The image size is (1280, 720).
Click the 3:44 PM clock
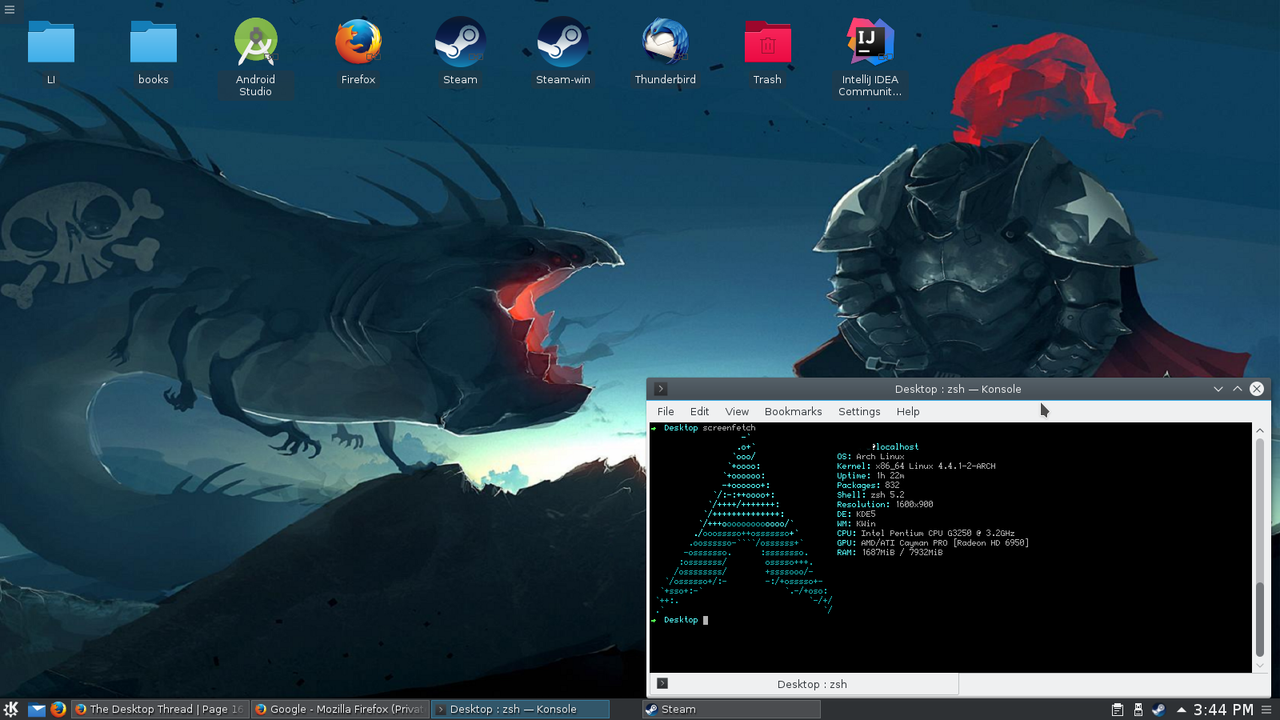coord(1223,709)
